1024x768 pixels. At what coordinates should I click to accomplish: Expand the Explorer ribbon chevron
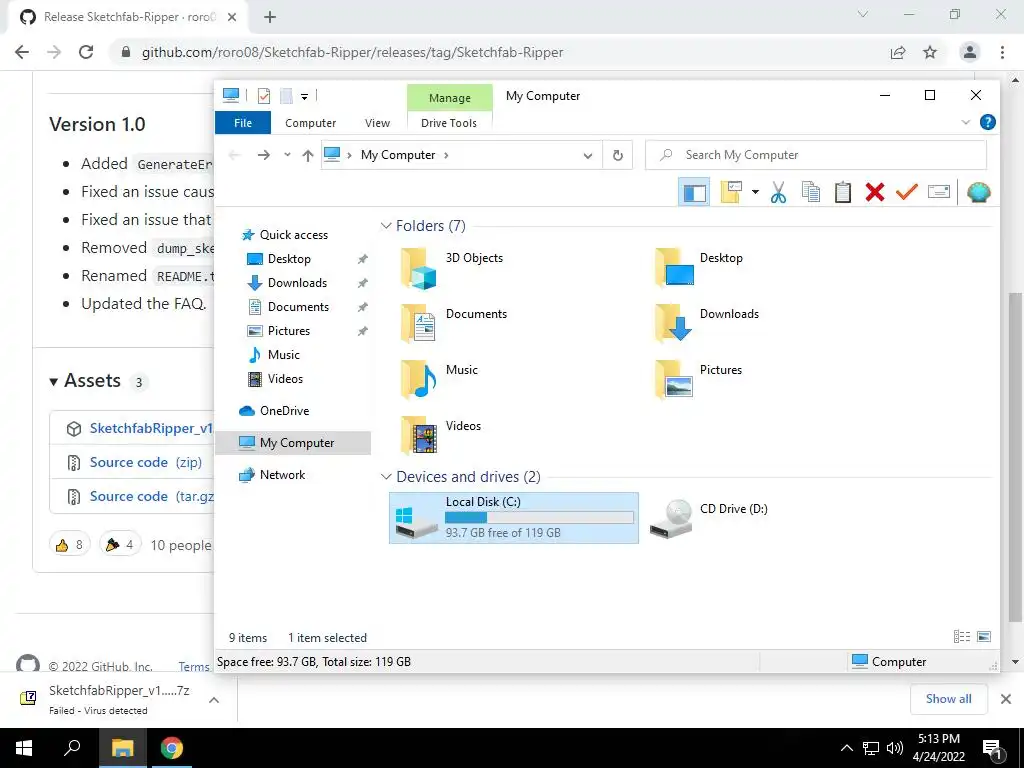pos(966,122)
